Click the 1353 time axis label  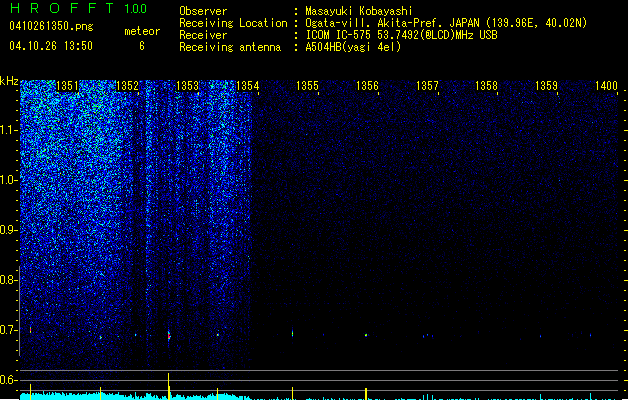[x=187, y=86]
